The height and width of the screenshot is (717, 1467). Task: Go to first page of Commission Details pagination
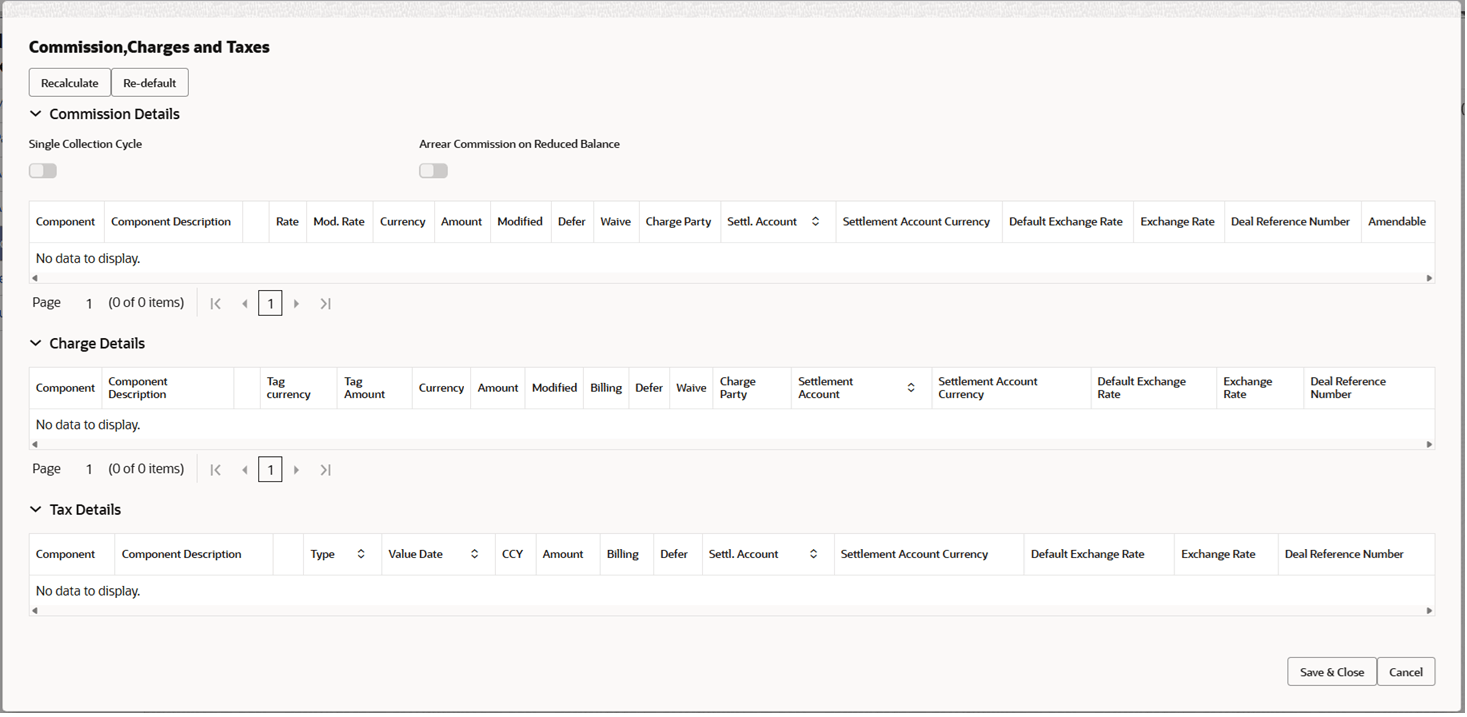click(215, 302)
